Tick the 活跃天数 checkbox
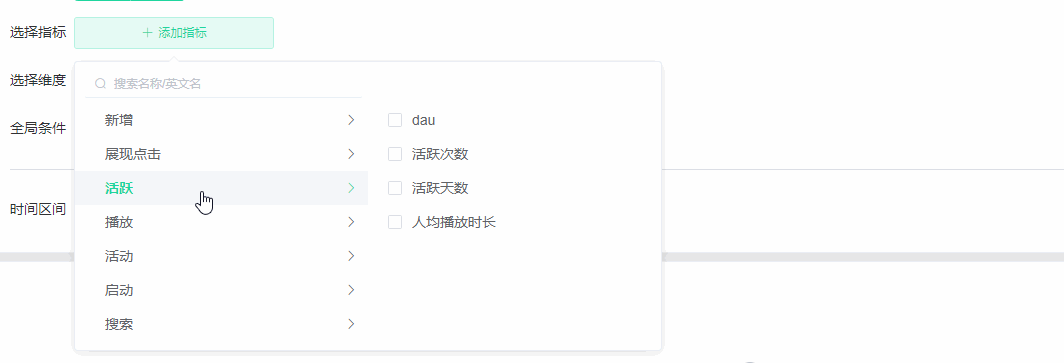Viewport: 1064px width, 363px height. pyautogui.click(x=395, y=188)
